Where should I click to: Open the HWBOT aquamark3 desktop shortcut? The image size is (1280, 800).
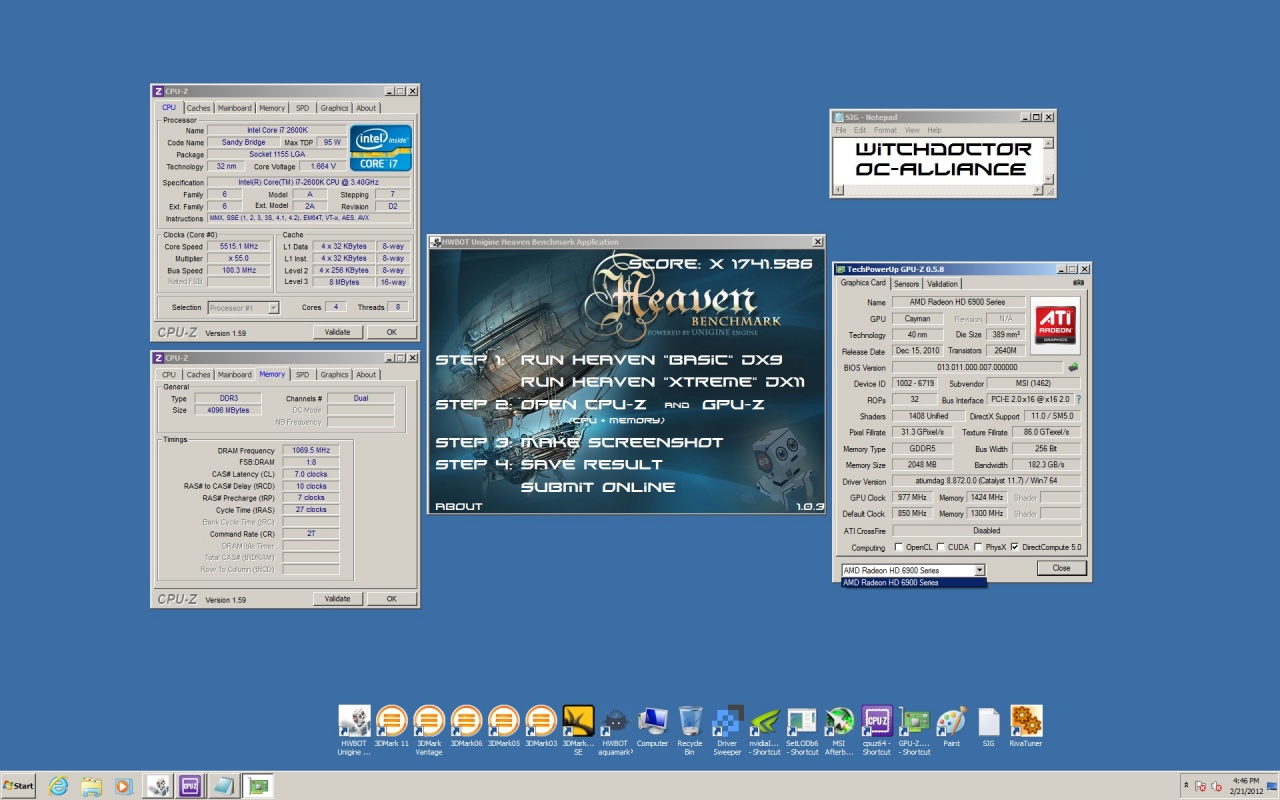(x=615, y=721)
